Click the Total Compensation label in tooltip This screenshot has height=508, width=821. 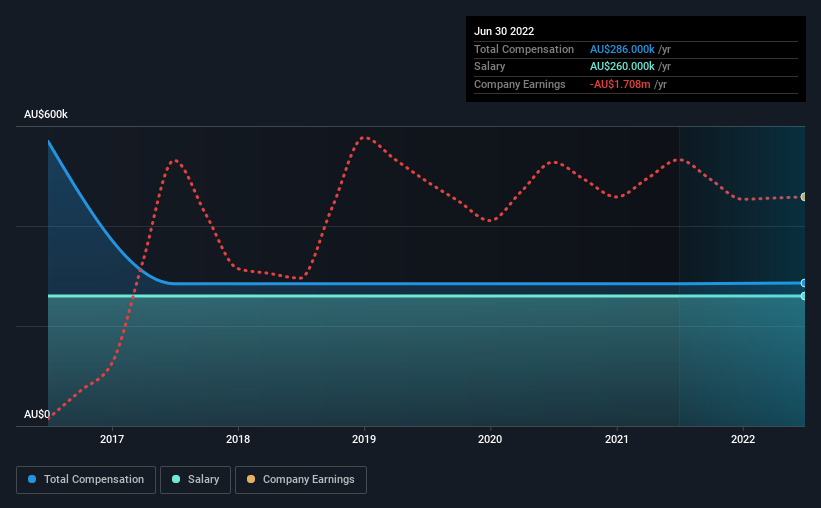(x=524, y=49)
